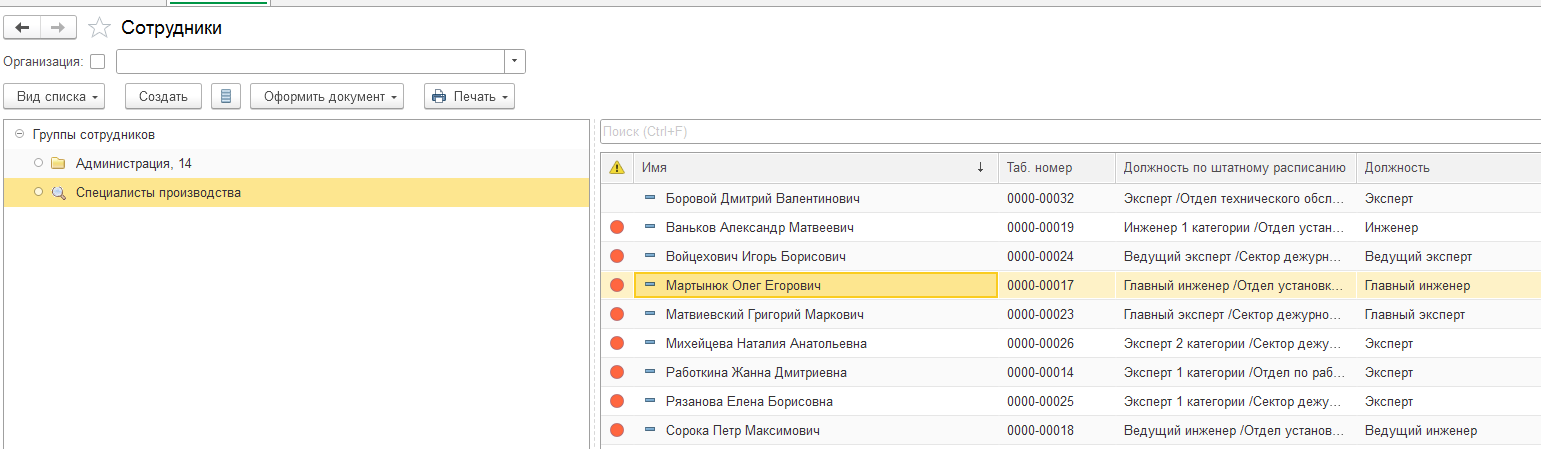
Task: Add Сотрудники page to favorites star
Action: [x=99, y=28]
